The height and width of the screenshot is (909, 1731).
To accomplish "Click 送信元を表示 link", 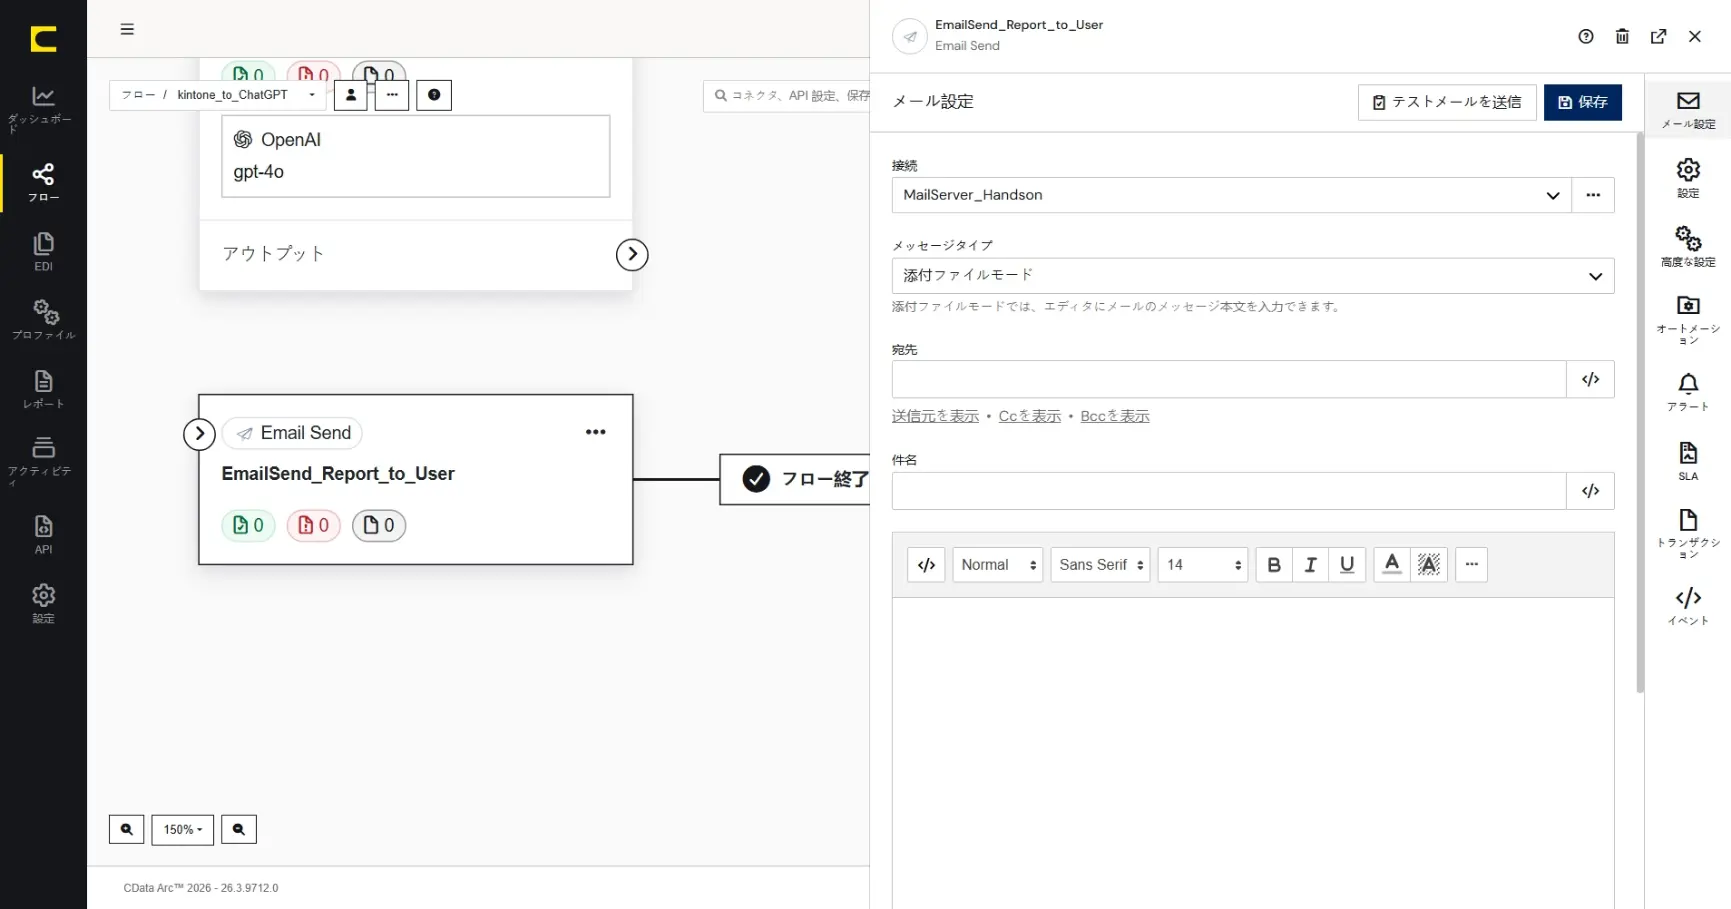I will click(935, 416).
